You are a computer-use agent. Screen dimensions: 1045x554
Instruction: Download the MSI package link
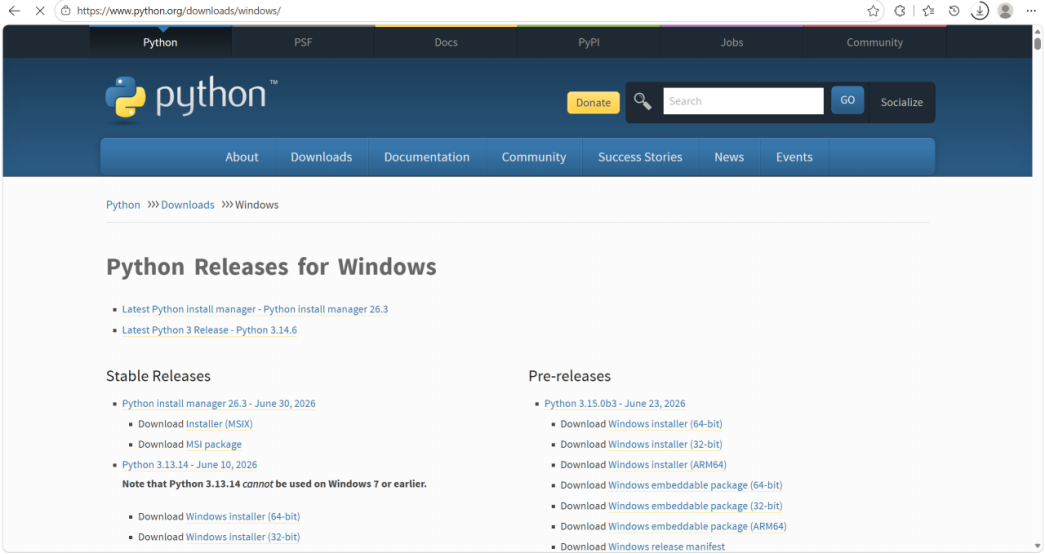coord(214,444)
